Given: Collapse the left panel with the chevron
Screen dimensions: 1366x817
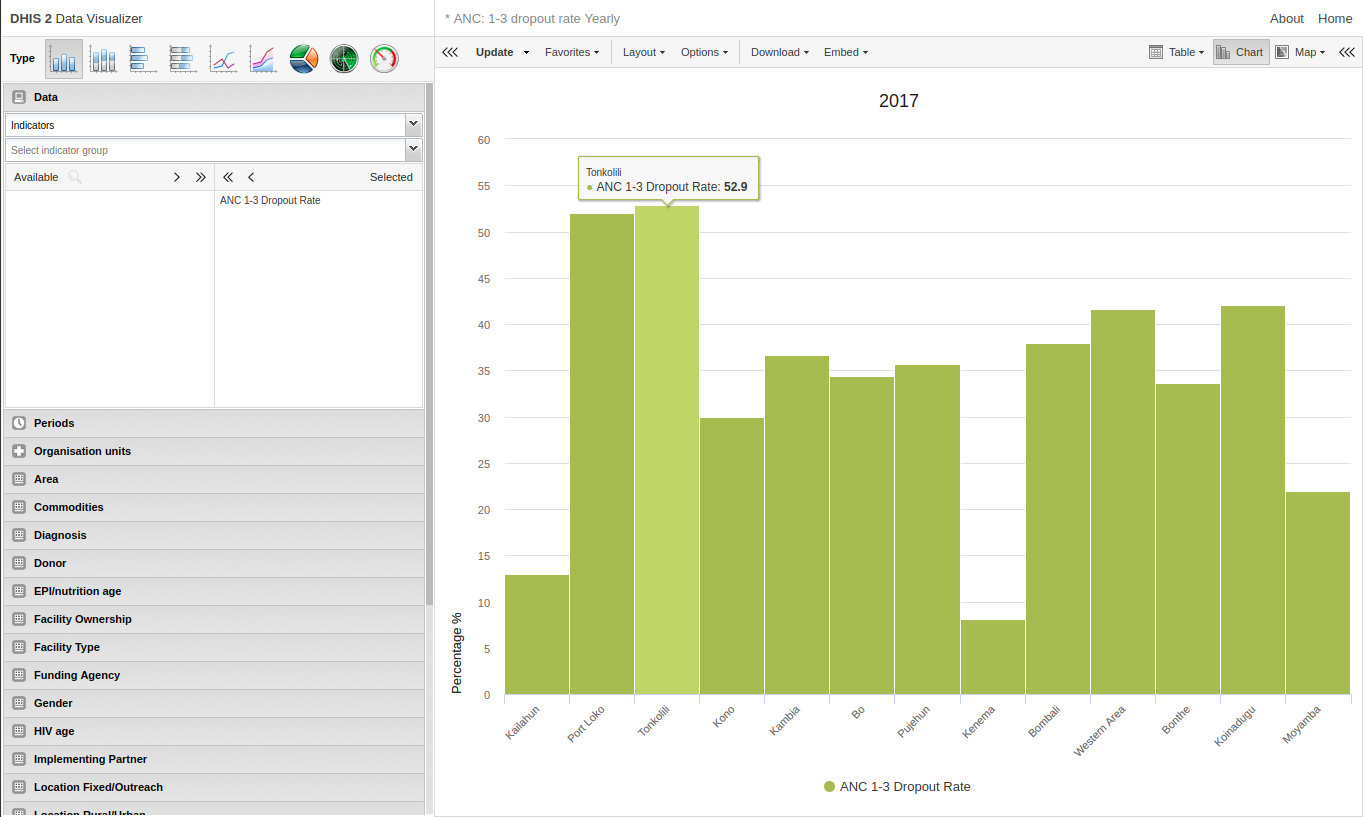Looking at the screenshot, I should pos(449,51).
